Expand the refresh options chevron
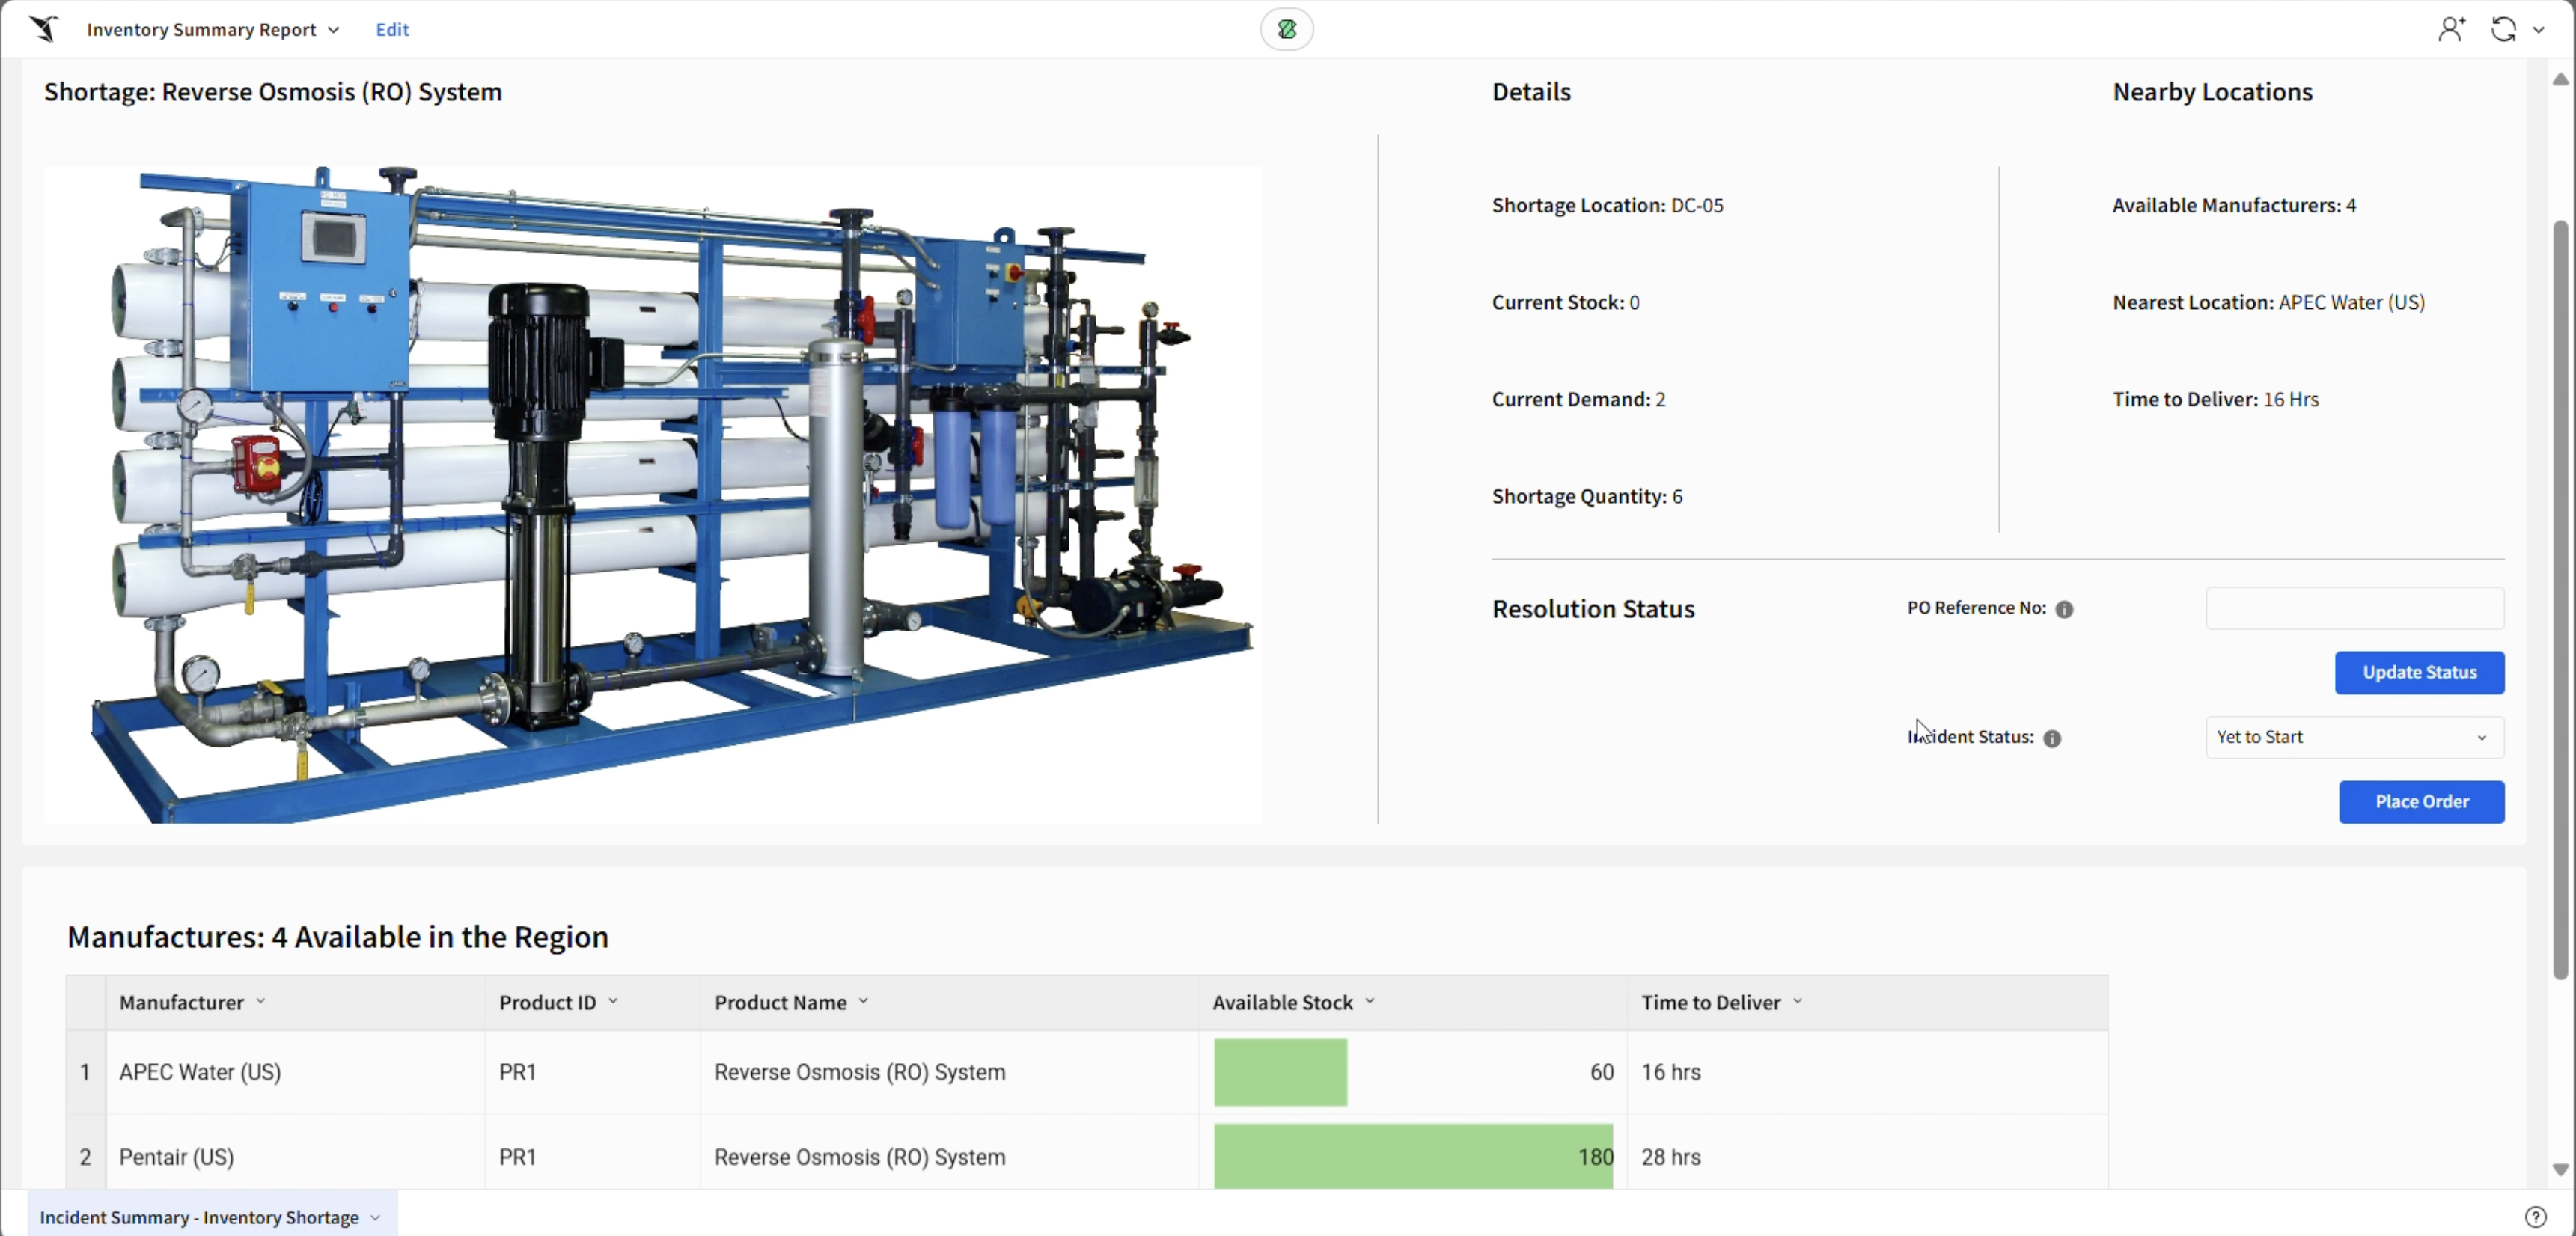Viewport: 2576px width, 1236px height. pos(2539,30)
